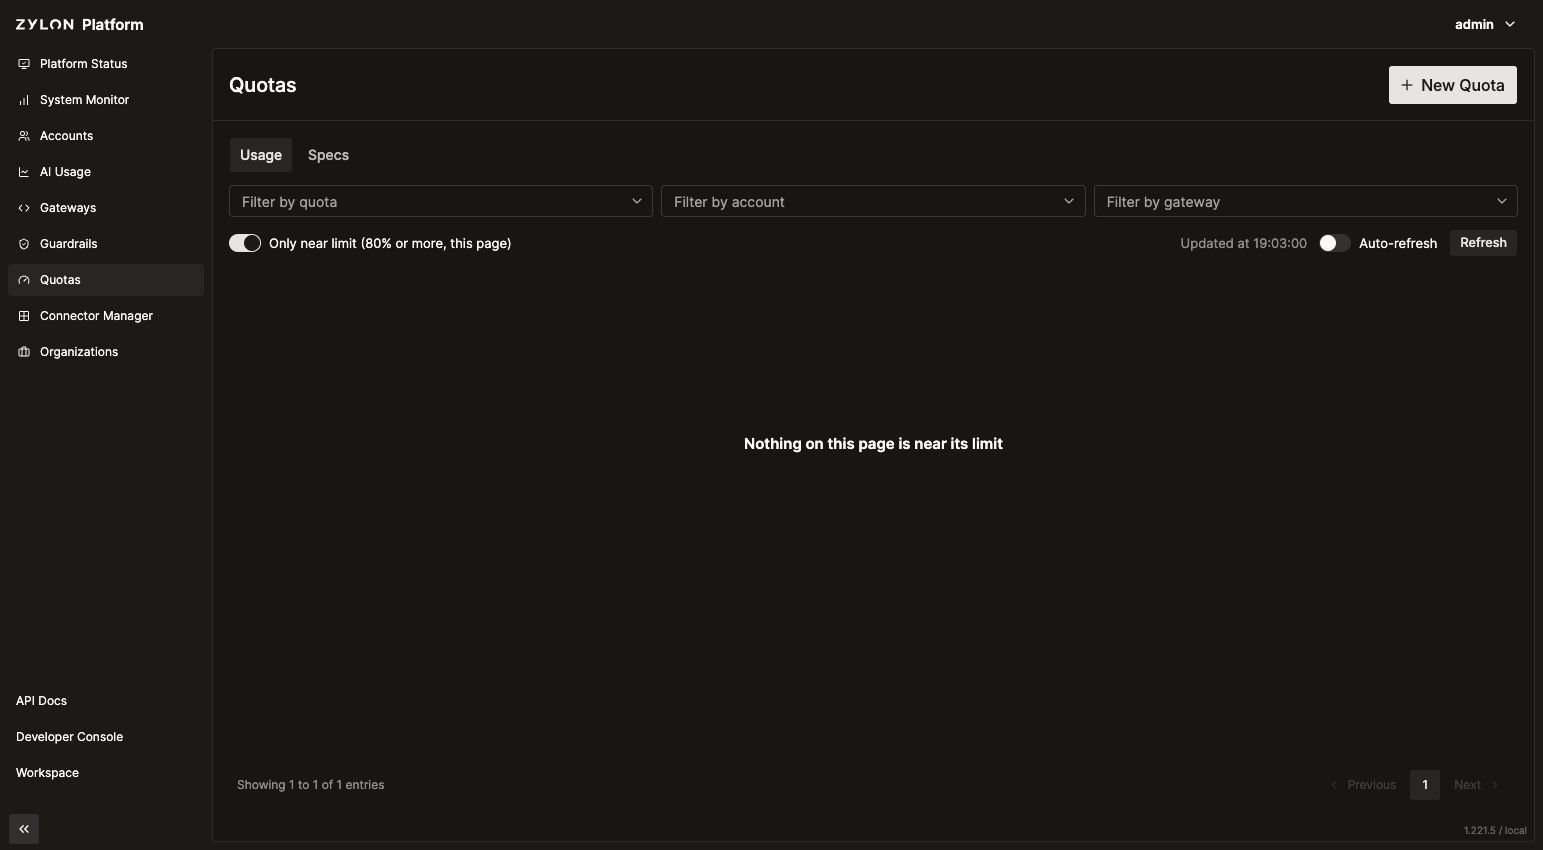Create a New Quota
Viewport: 1543px width, 850px height.
click(x=1453, y=85)
